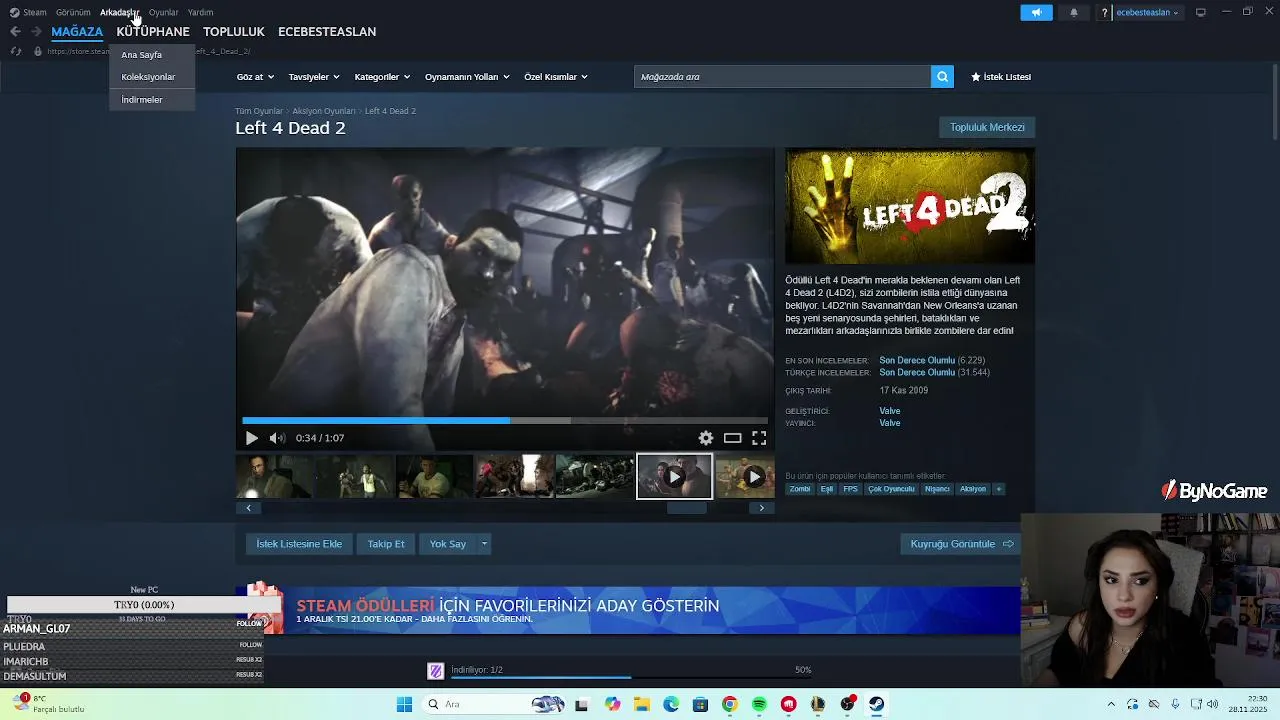Open Kuyruğu Görüntüle queue button
Viewport: 1280px width, 720px height.
962,544
